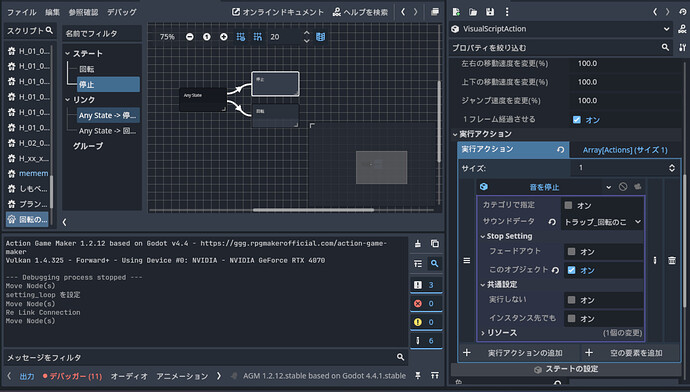The image size is (690, 392).
Task: Open inspector extra options three-dot menu
Action: click(507, 12)
